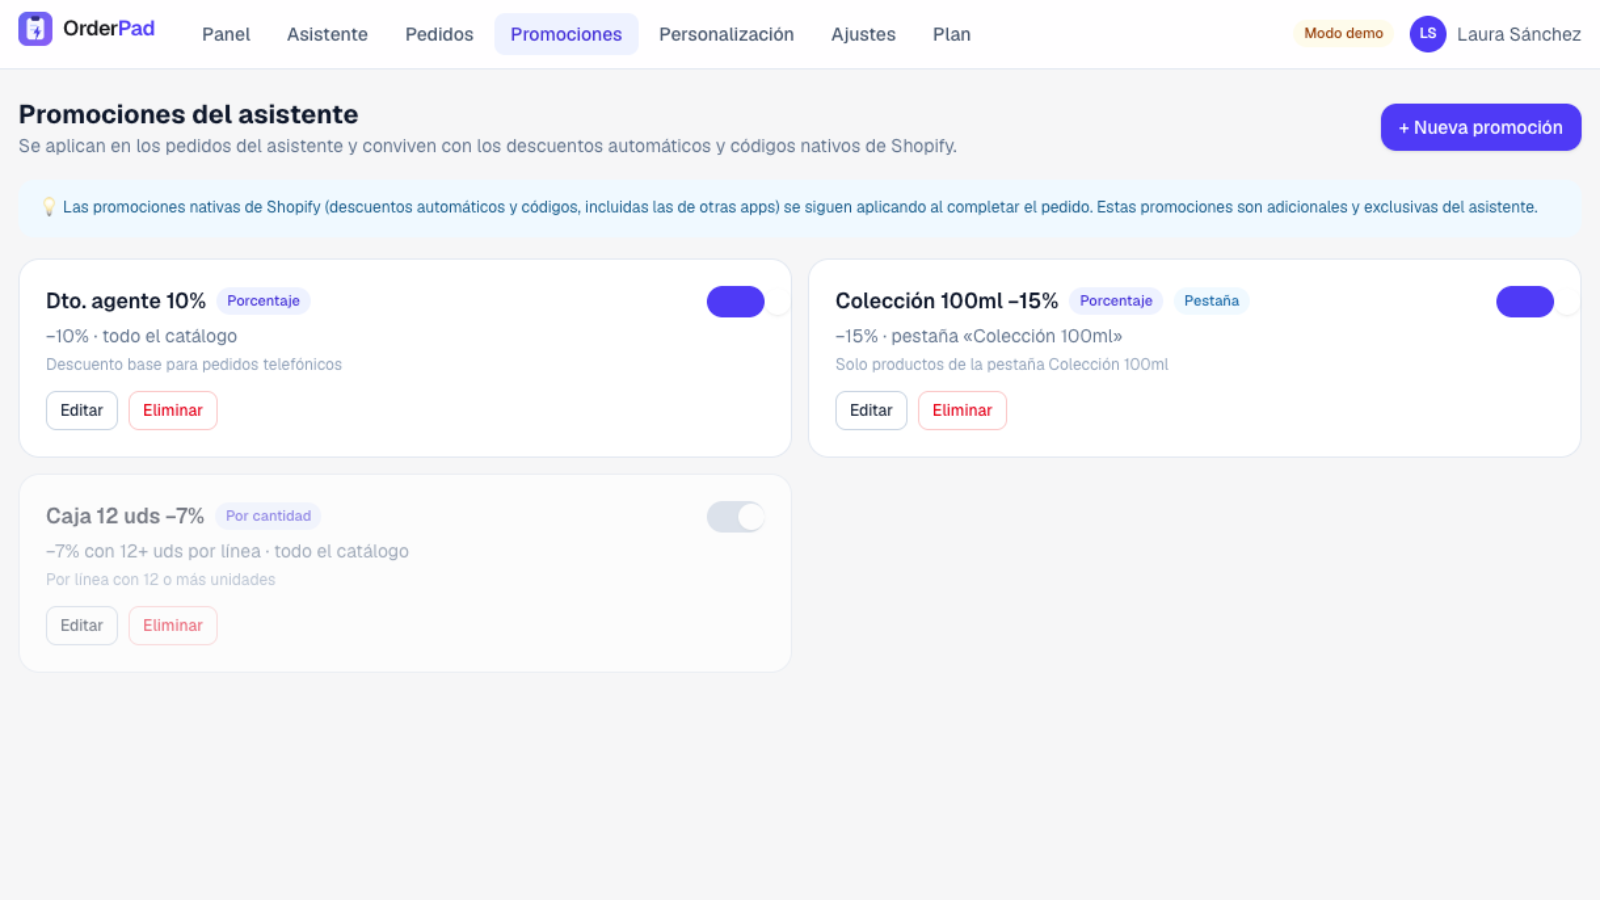Enable the Caja 12 uds -7% toggle

[736, 516]
